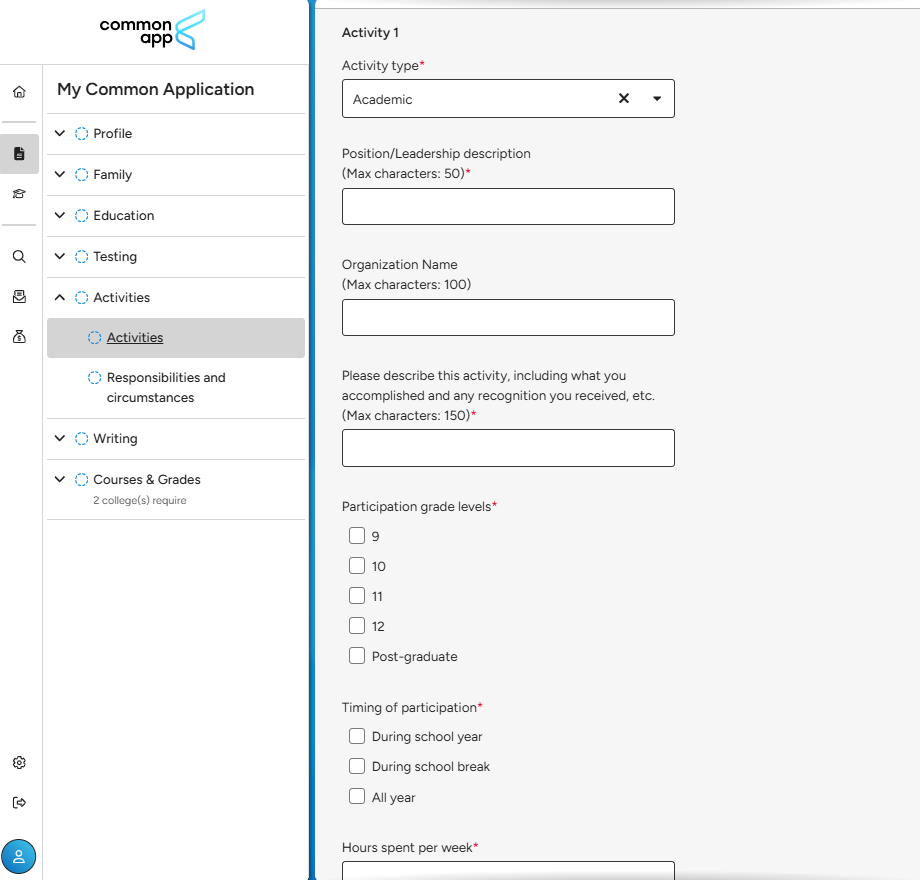The width and height of the screenshot is (920, 880).
Task: Click the magnifying glass search icon
Action: tap(19, 256)
